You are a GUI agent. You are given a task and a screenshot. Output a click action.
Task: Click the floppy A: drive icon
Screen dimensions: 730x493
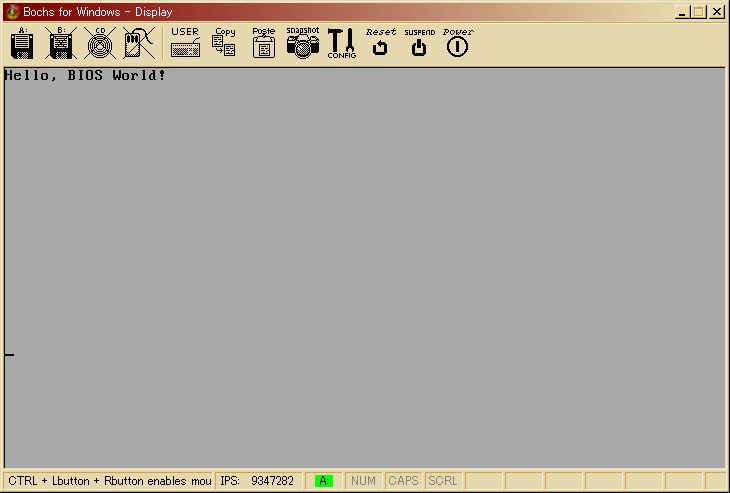tap(22, 43)
